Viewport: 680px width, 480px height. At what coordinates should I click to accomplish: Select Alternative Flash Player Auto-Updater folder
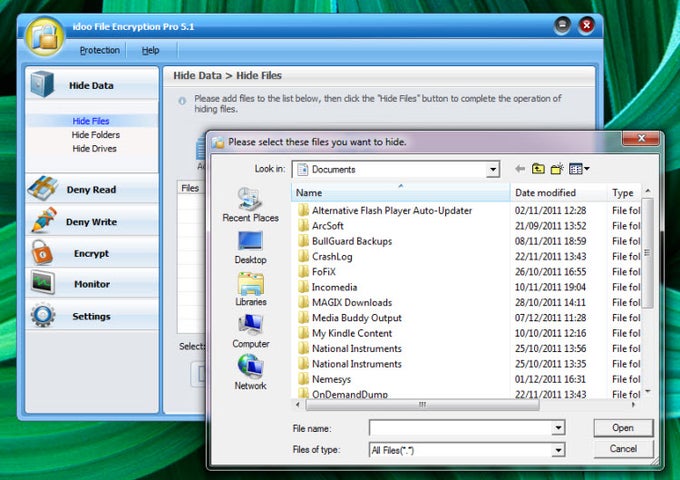point(392,210)
